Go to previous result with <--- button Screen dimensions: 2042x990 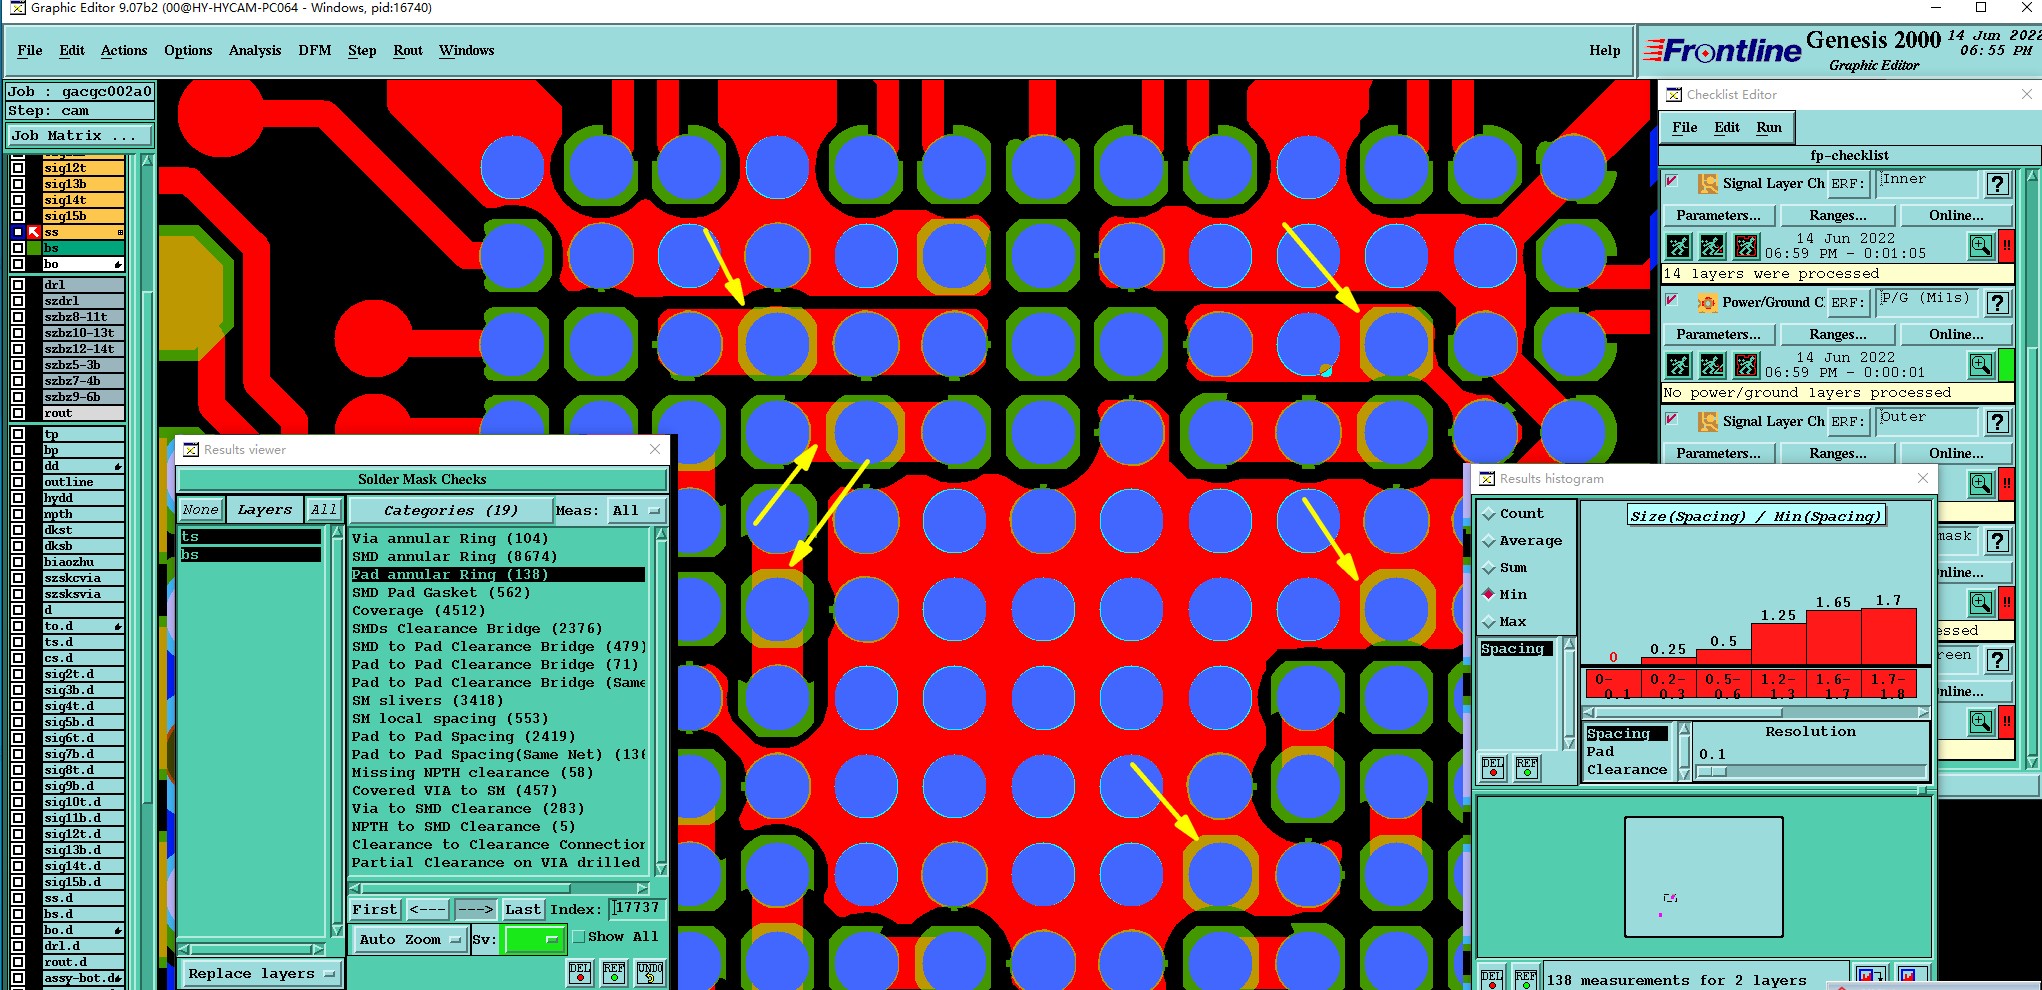click(428, 909)
